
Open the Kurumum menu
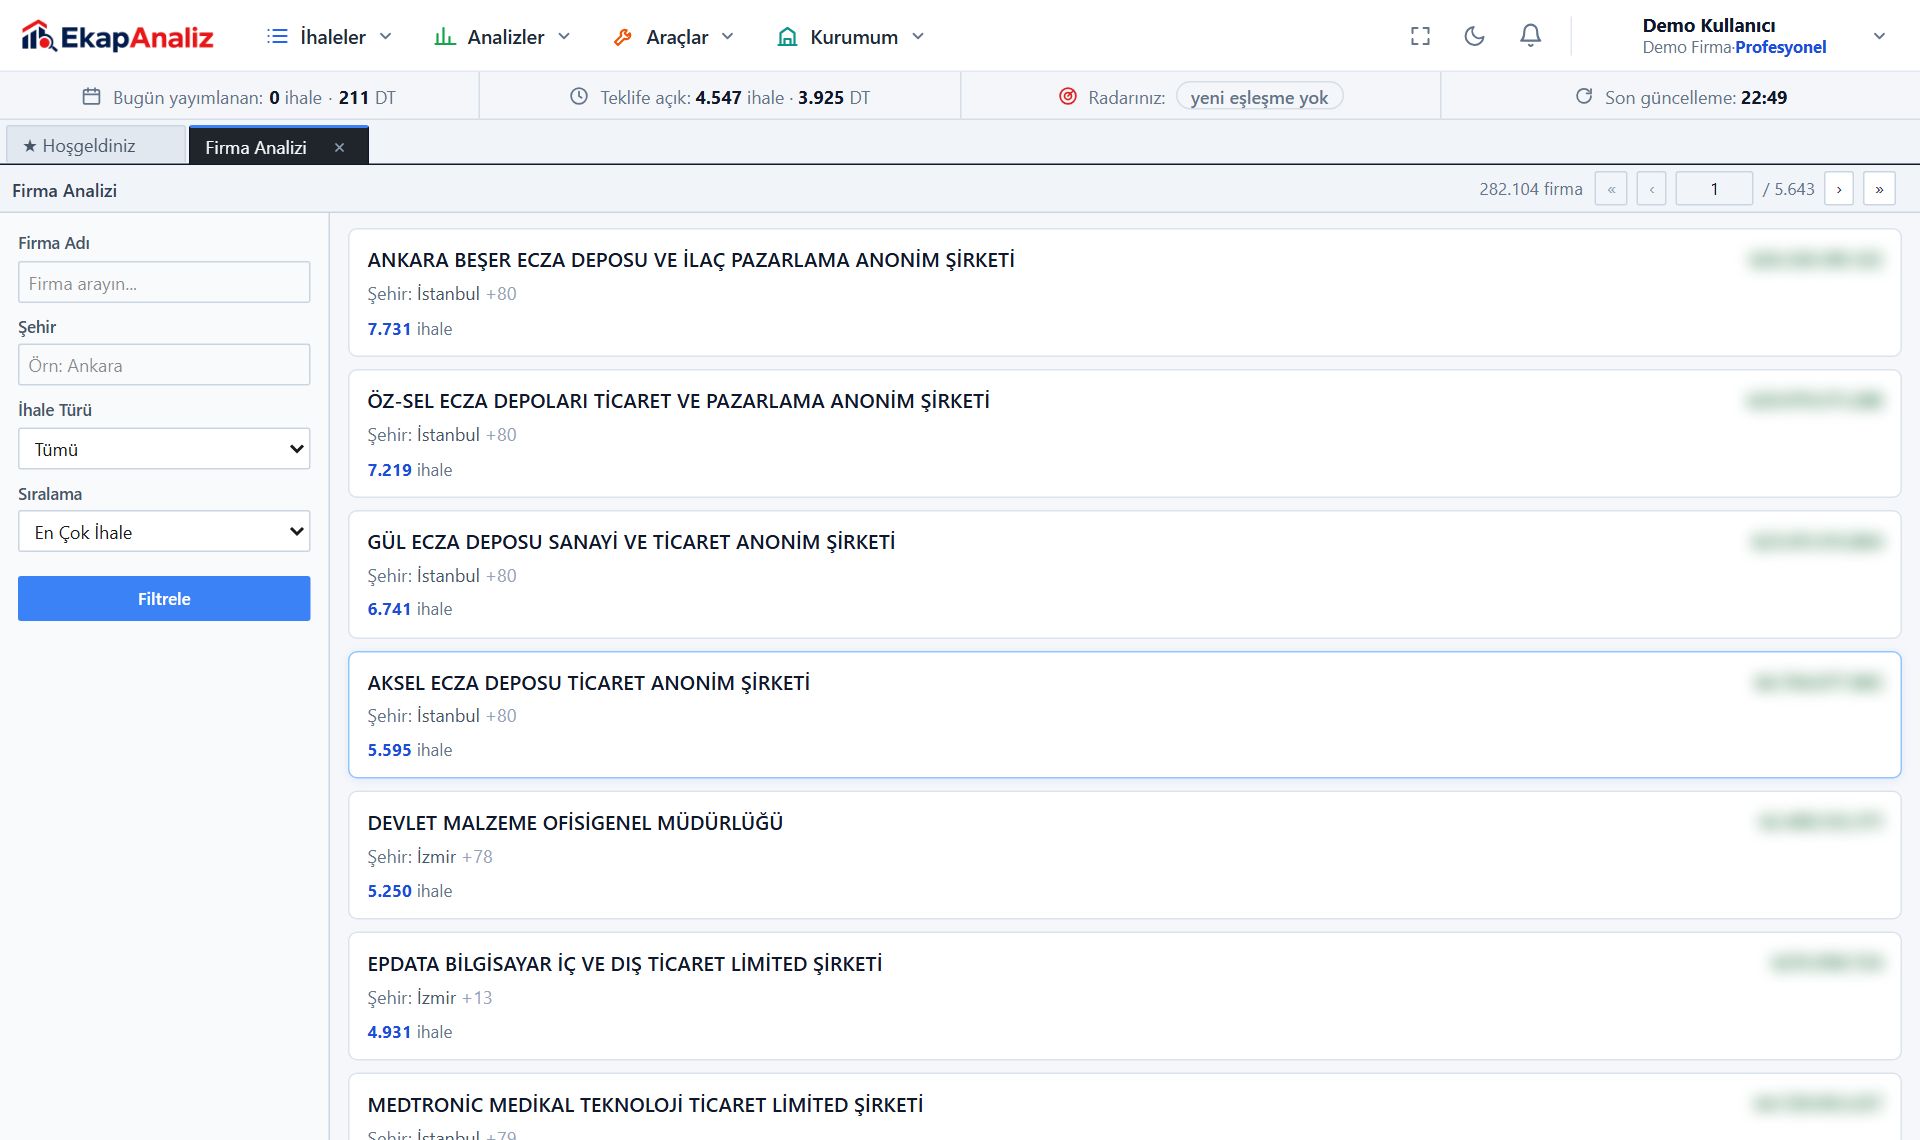pyautogui.click(x=852, y=37)
